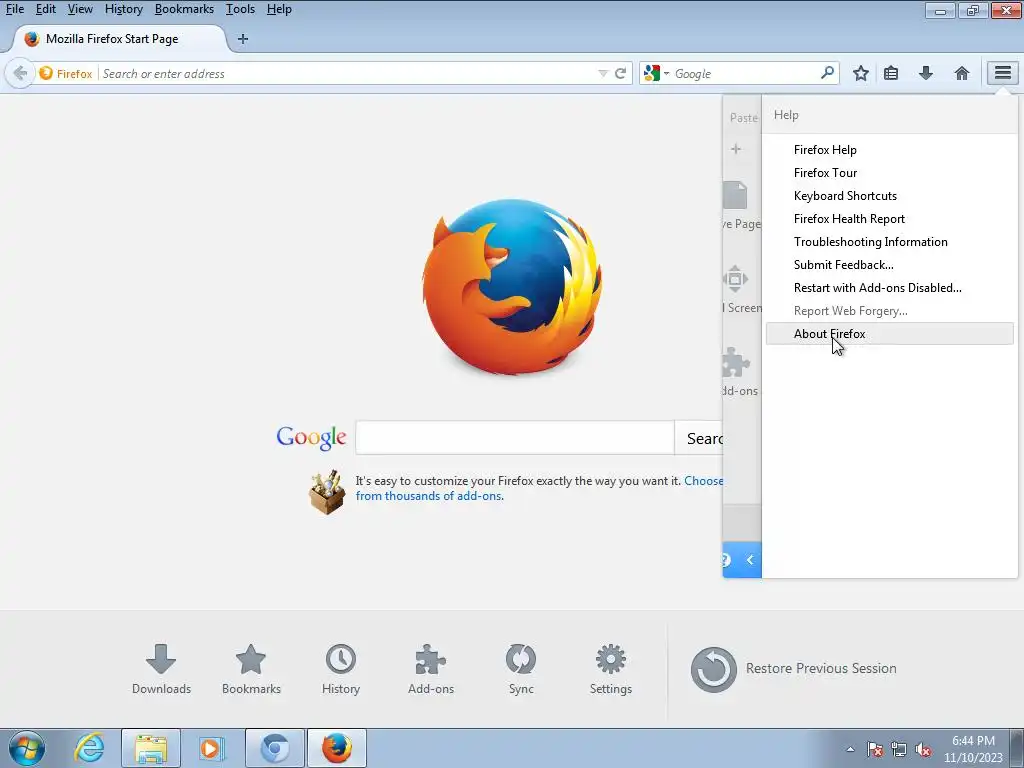Viewport: 1024px width, 768px height.
Task: Follow the 'from thousands of add-ons' link
Action: 429,496
